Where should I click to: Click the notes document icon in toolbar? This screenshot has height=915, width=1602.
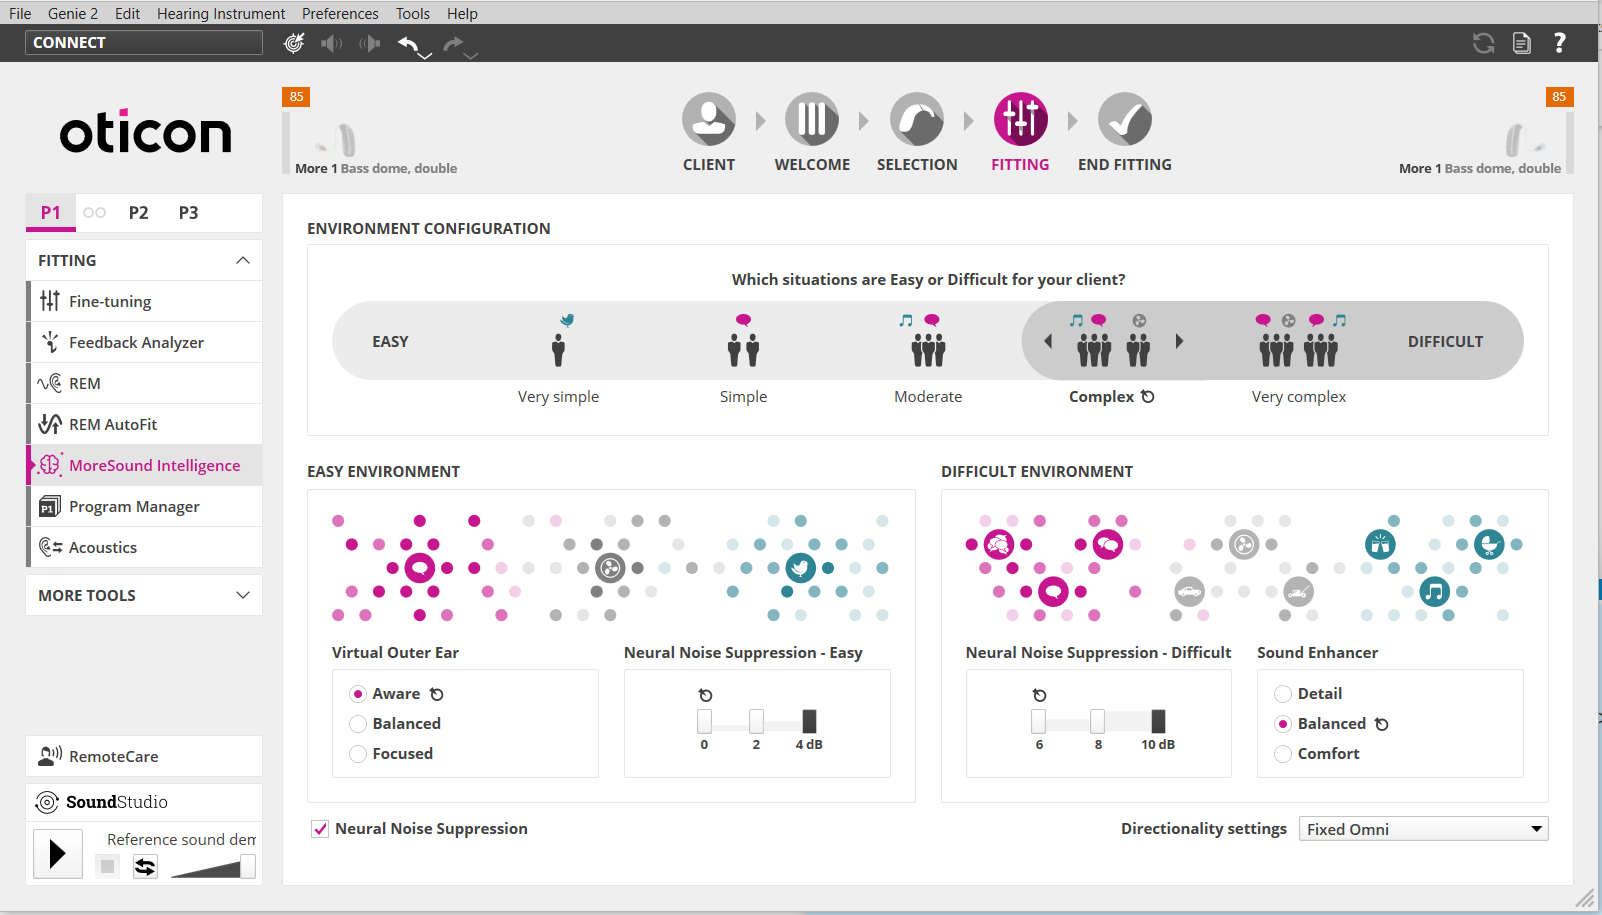click(x=1521, y=43)
